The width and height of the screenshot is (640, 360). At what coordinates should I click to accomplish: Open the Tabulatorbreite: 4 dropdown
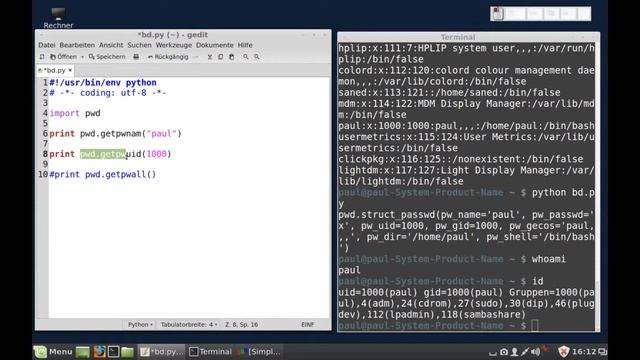(189, 324)
